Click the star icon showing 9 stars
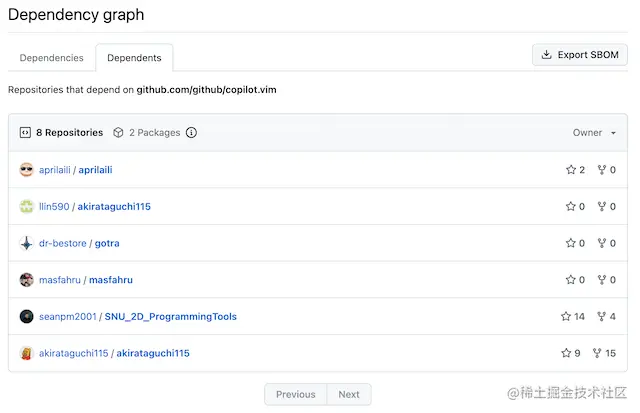The image size is (640, 413). point(566,353)
